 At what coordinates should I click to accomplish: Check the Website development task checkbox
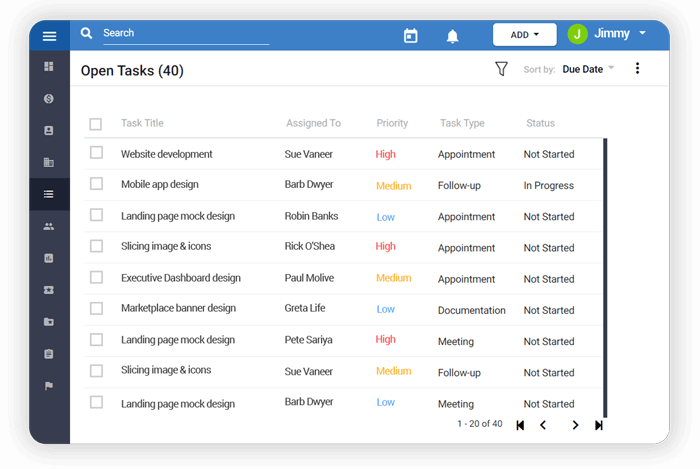pos(96,153)
